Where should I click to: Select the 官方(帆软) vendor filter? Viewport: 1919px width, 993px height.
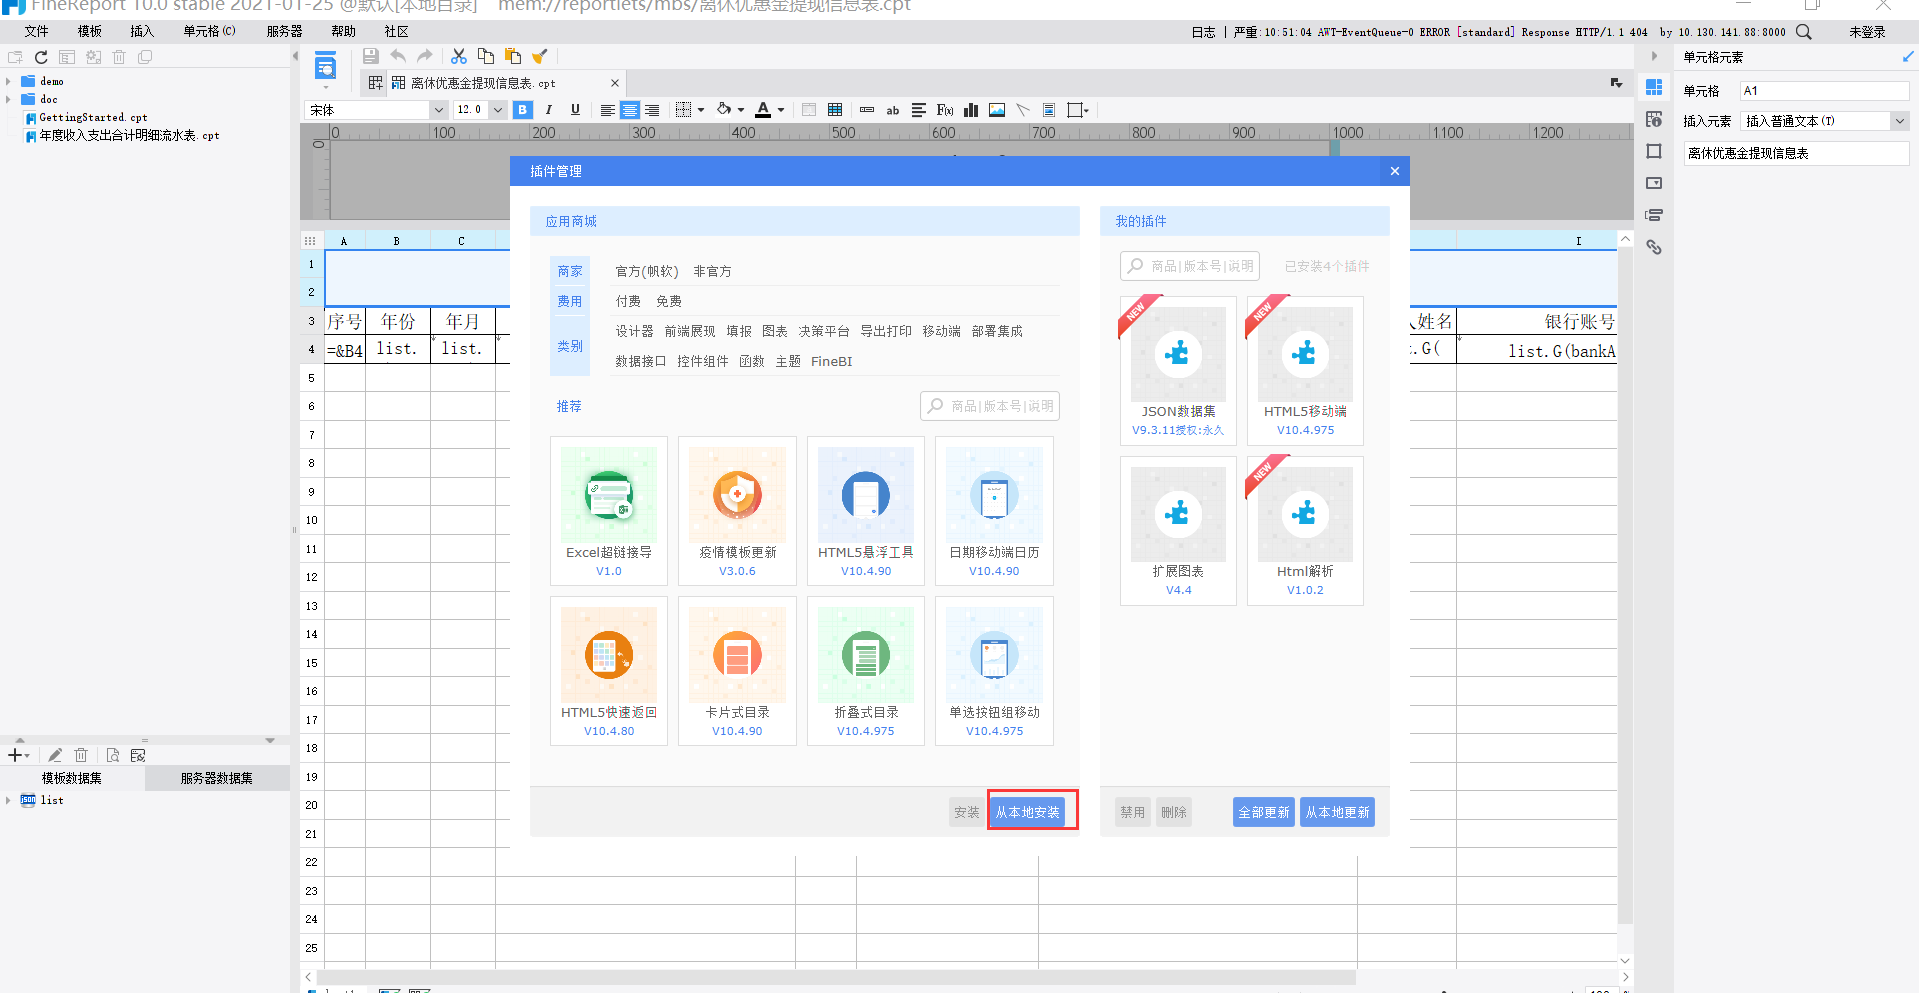click(x=647, y=271)
